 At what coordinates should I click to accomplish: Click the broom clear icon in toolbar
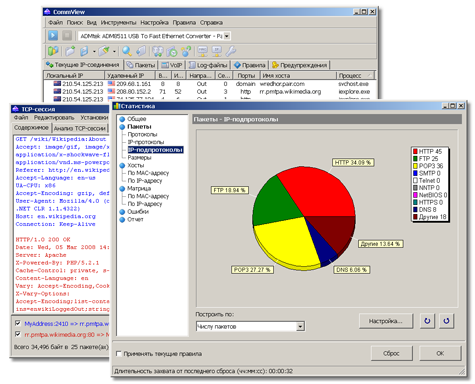104,51
